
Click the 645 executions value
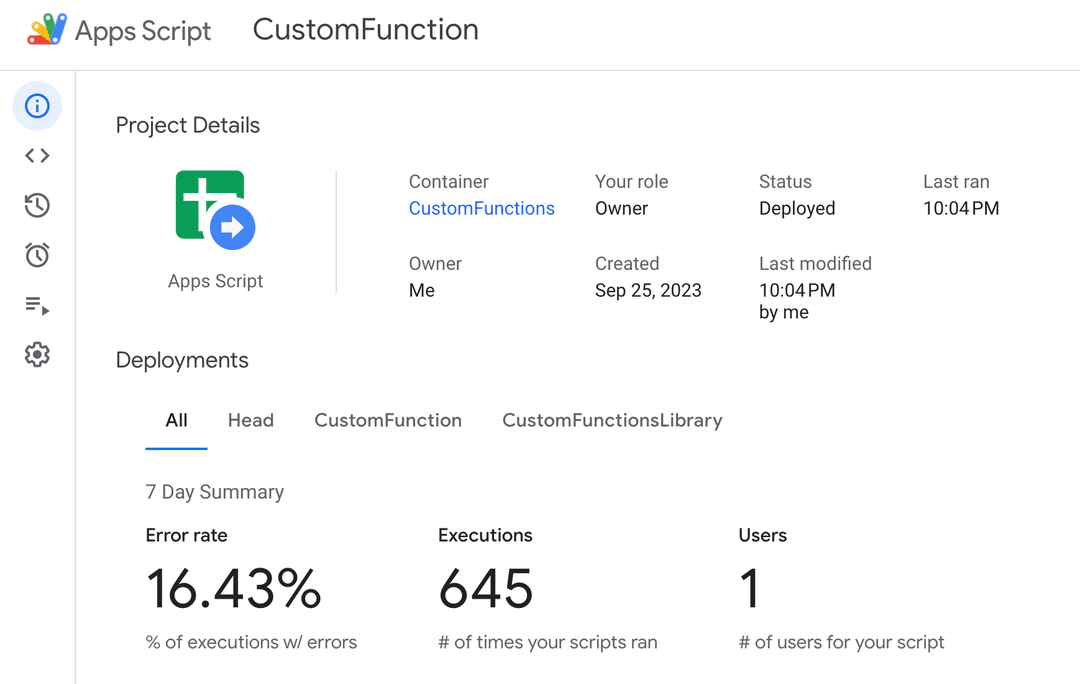pyautogui.click(x=486, y=589)
